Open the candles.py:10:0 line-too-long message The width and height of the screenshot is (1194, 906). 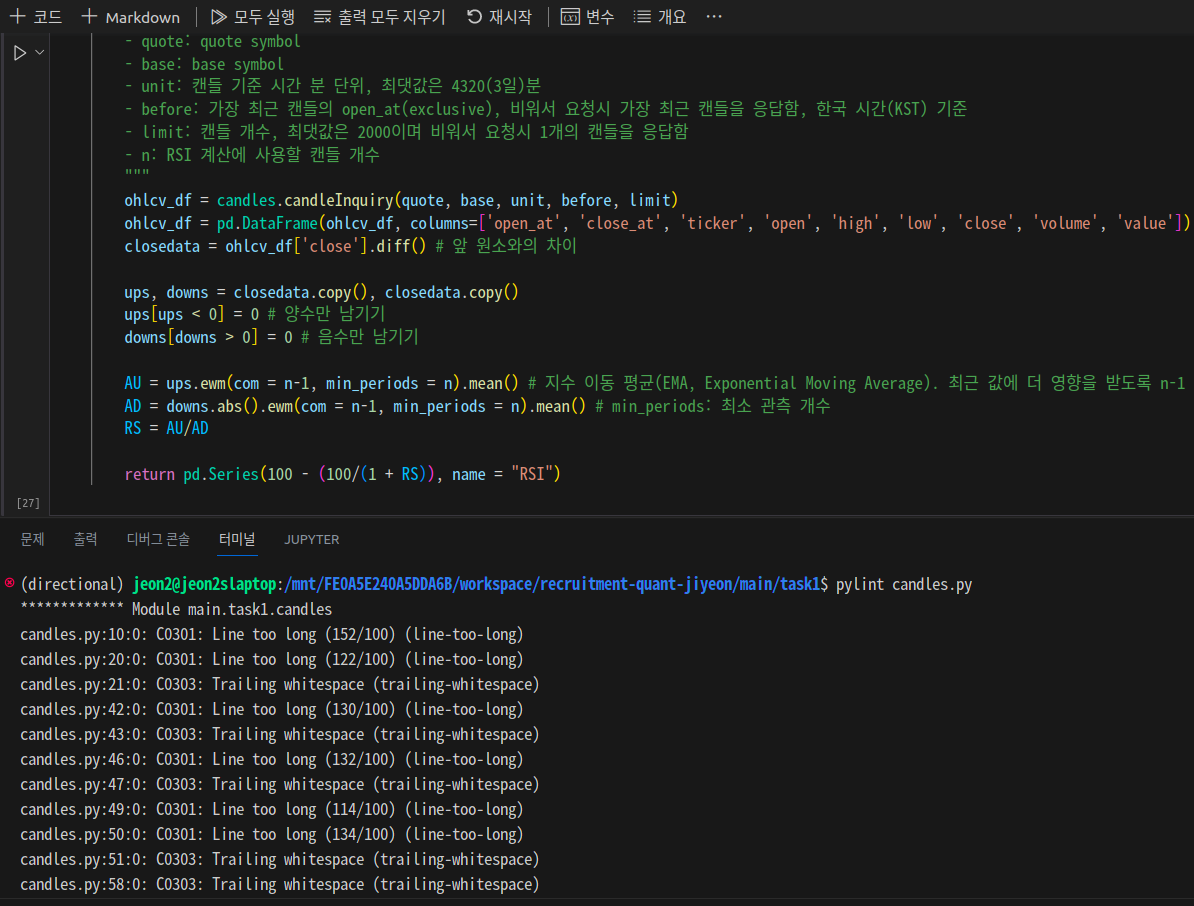[272, 634]
